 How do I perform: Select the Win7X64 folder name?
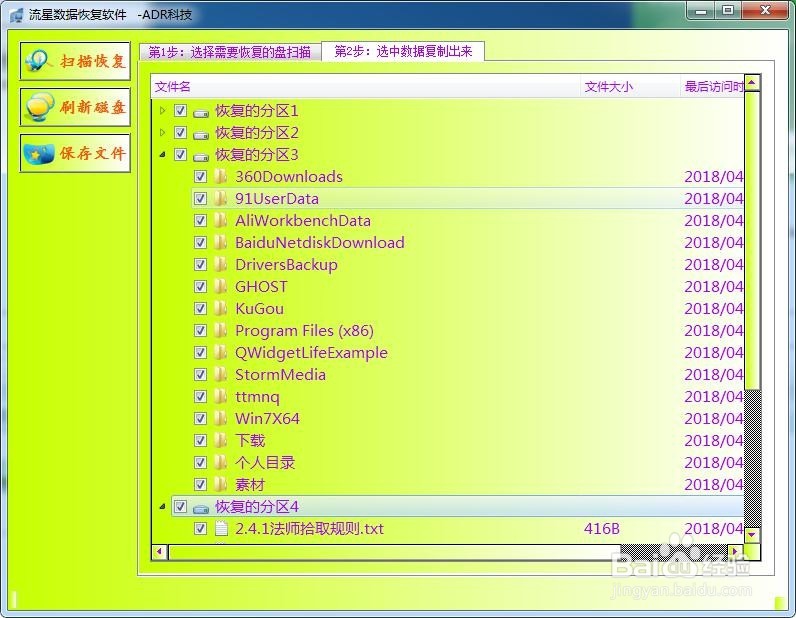click(x=267, y=418)
